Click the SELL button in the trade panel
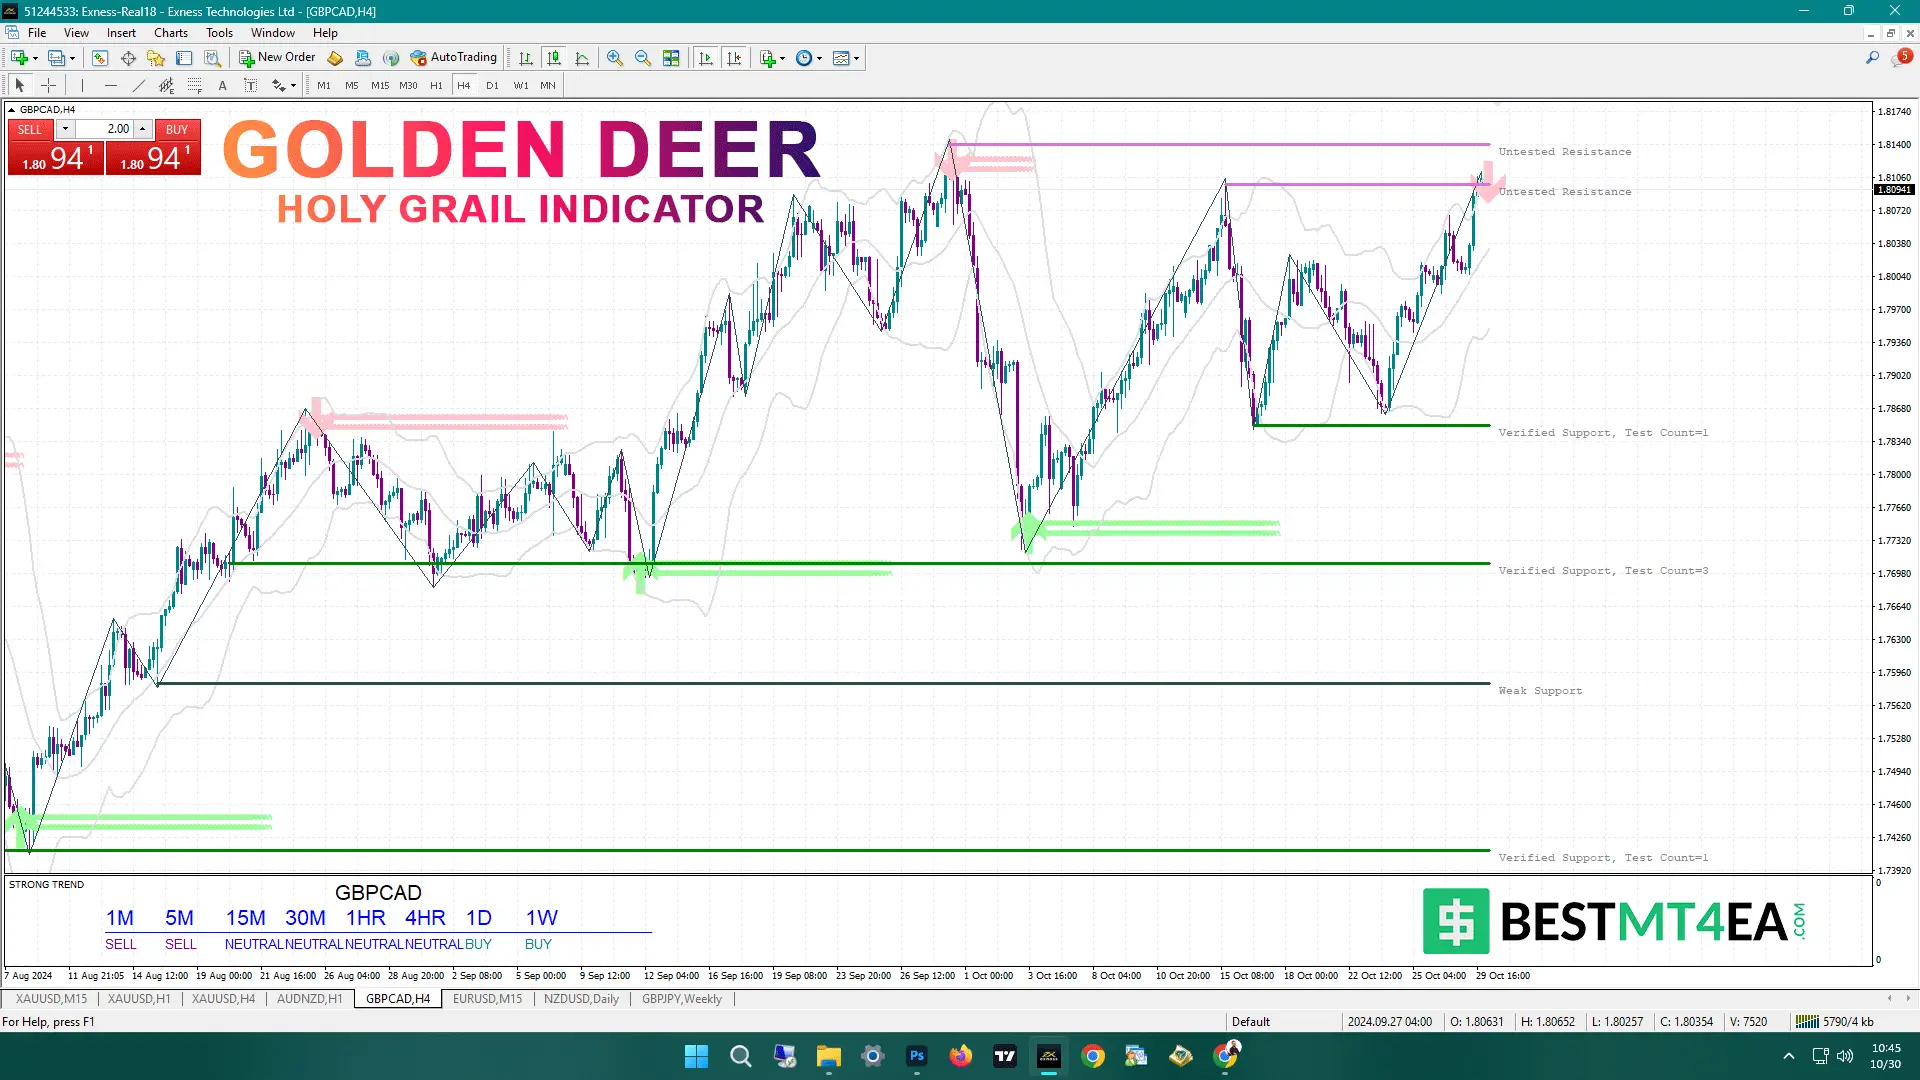 click(30, 129)
